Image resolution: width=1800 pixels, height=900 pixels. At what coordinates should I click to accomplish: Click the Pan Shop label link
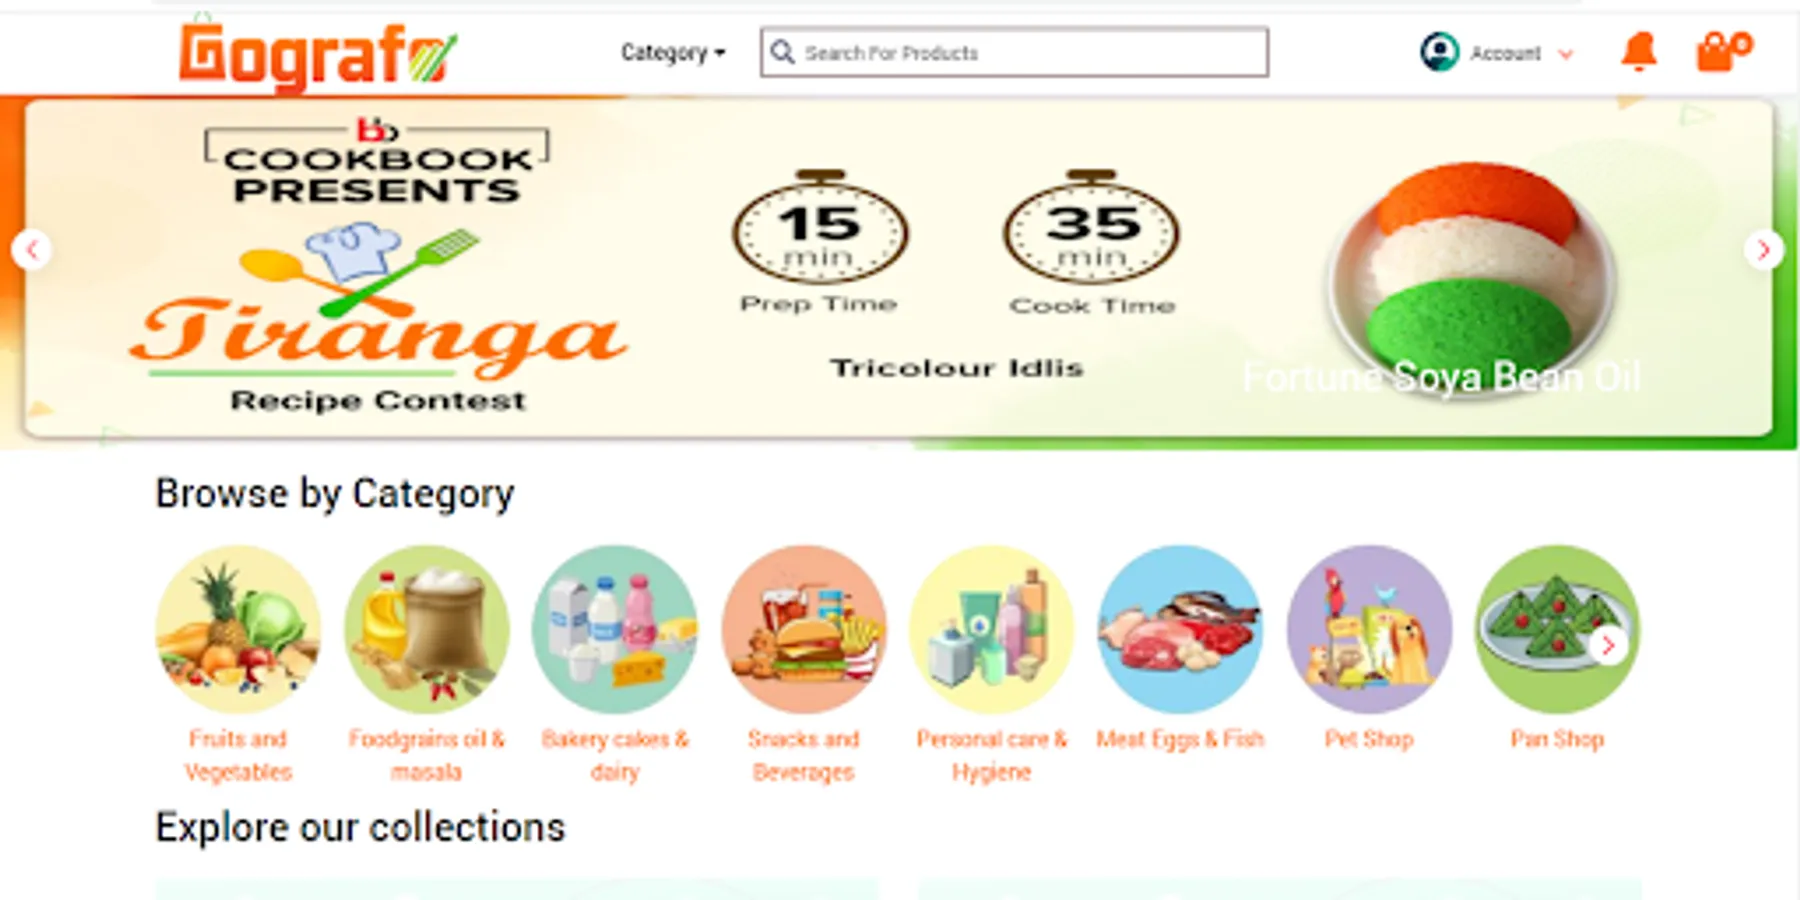(x=1557, y=739)
